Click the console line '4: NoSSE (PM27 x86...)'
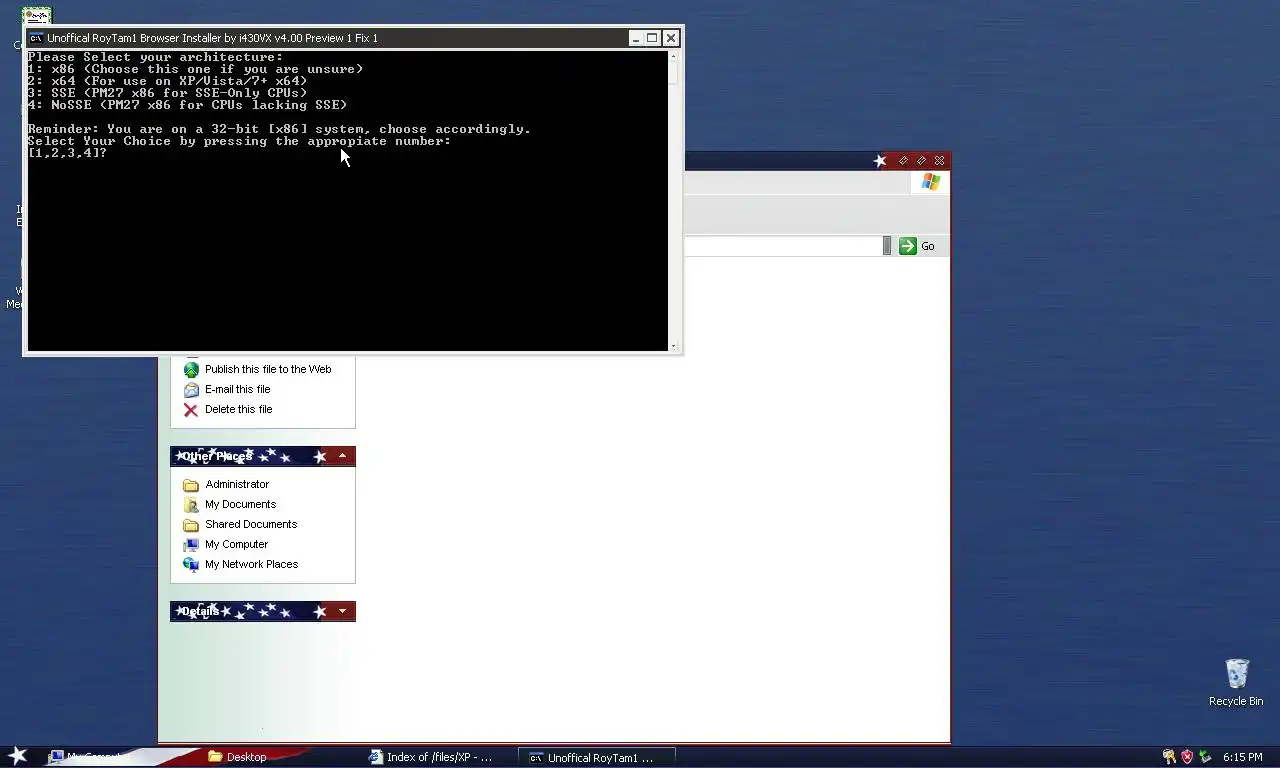This screenshot has height=768, width=1280. click(187, 105)
